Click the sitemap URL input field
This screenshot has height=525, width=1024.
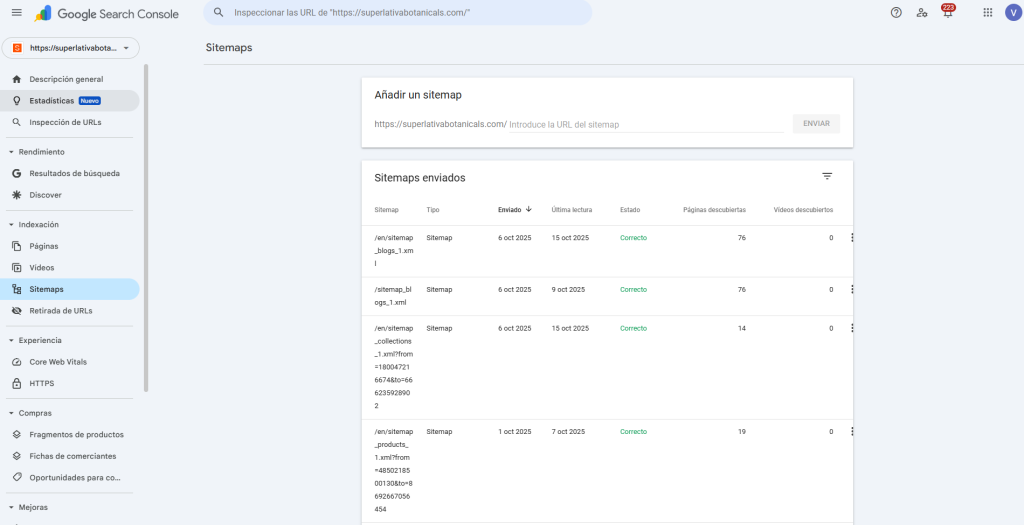point(645,125)
